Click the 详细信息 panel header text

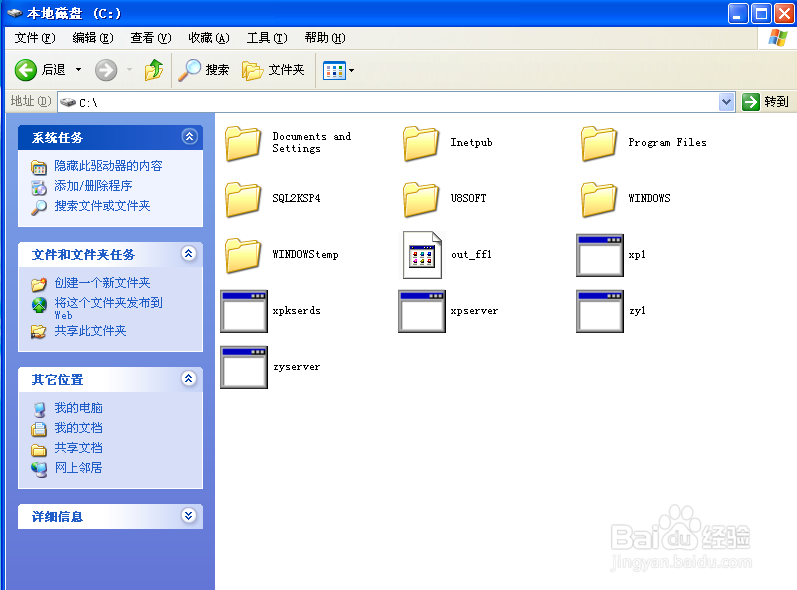point(57,517)
